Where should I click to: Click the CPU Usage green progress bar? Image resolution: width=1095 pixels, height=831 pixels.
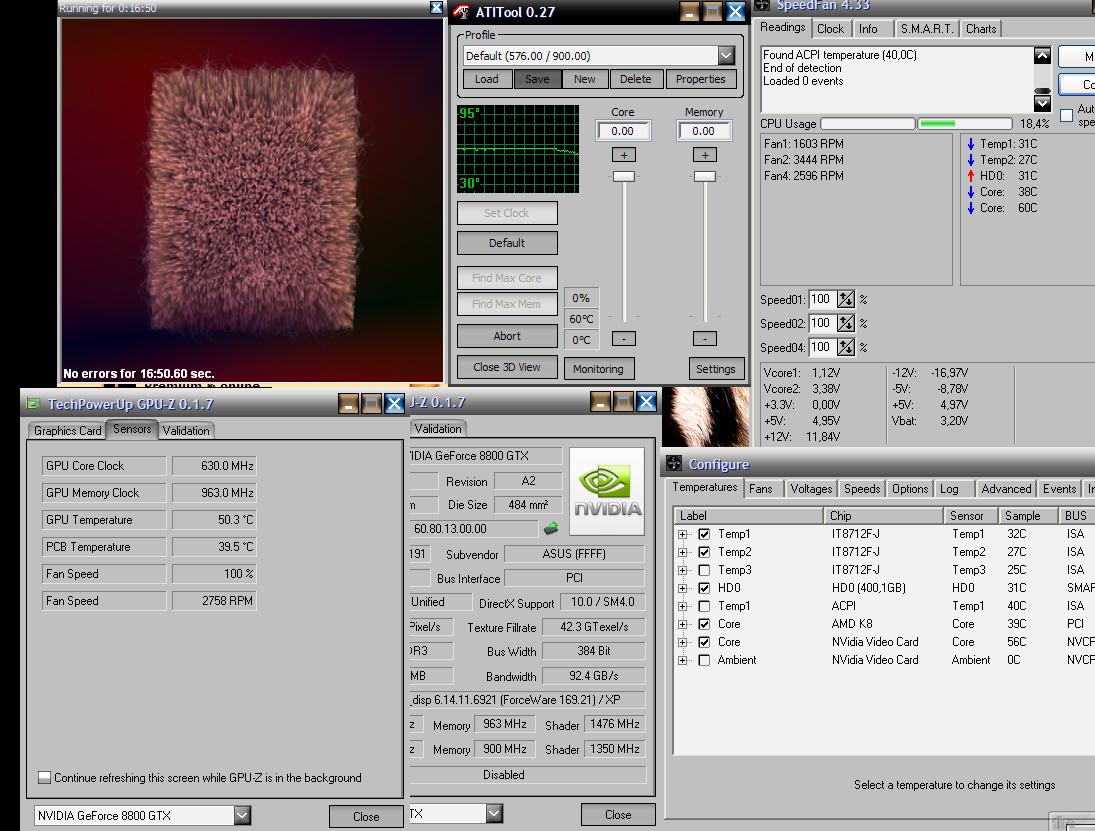[964, 124]
